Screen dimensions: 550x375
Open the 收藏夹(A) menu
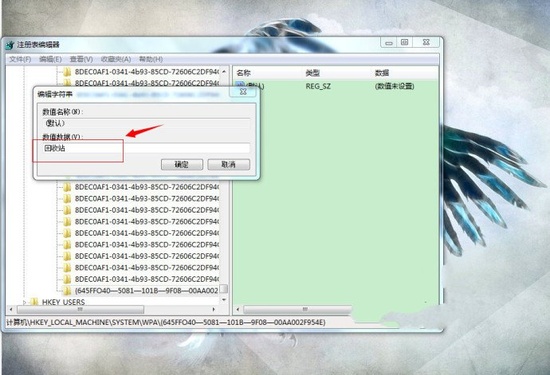click(x=116, y=59)
